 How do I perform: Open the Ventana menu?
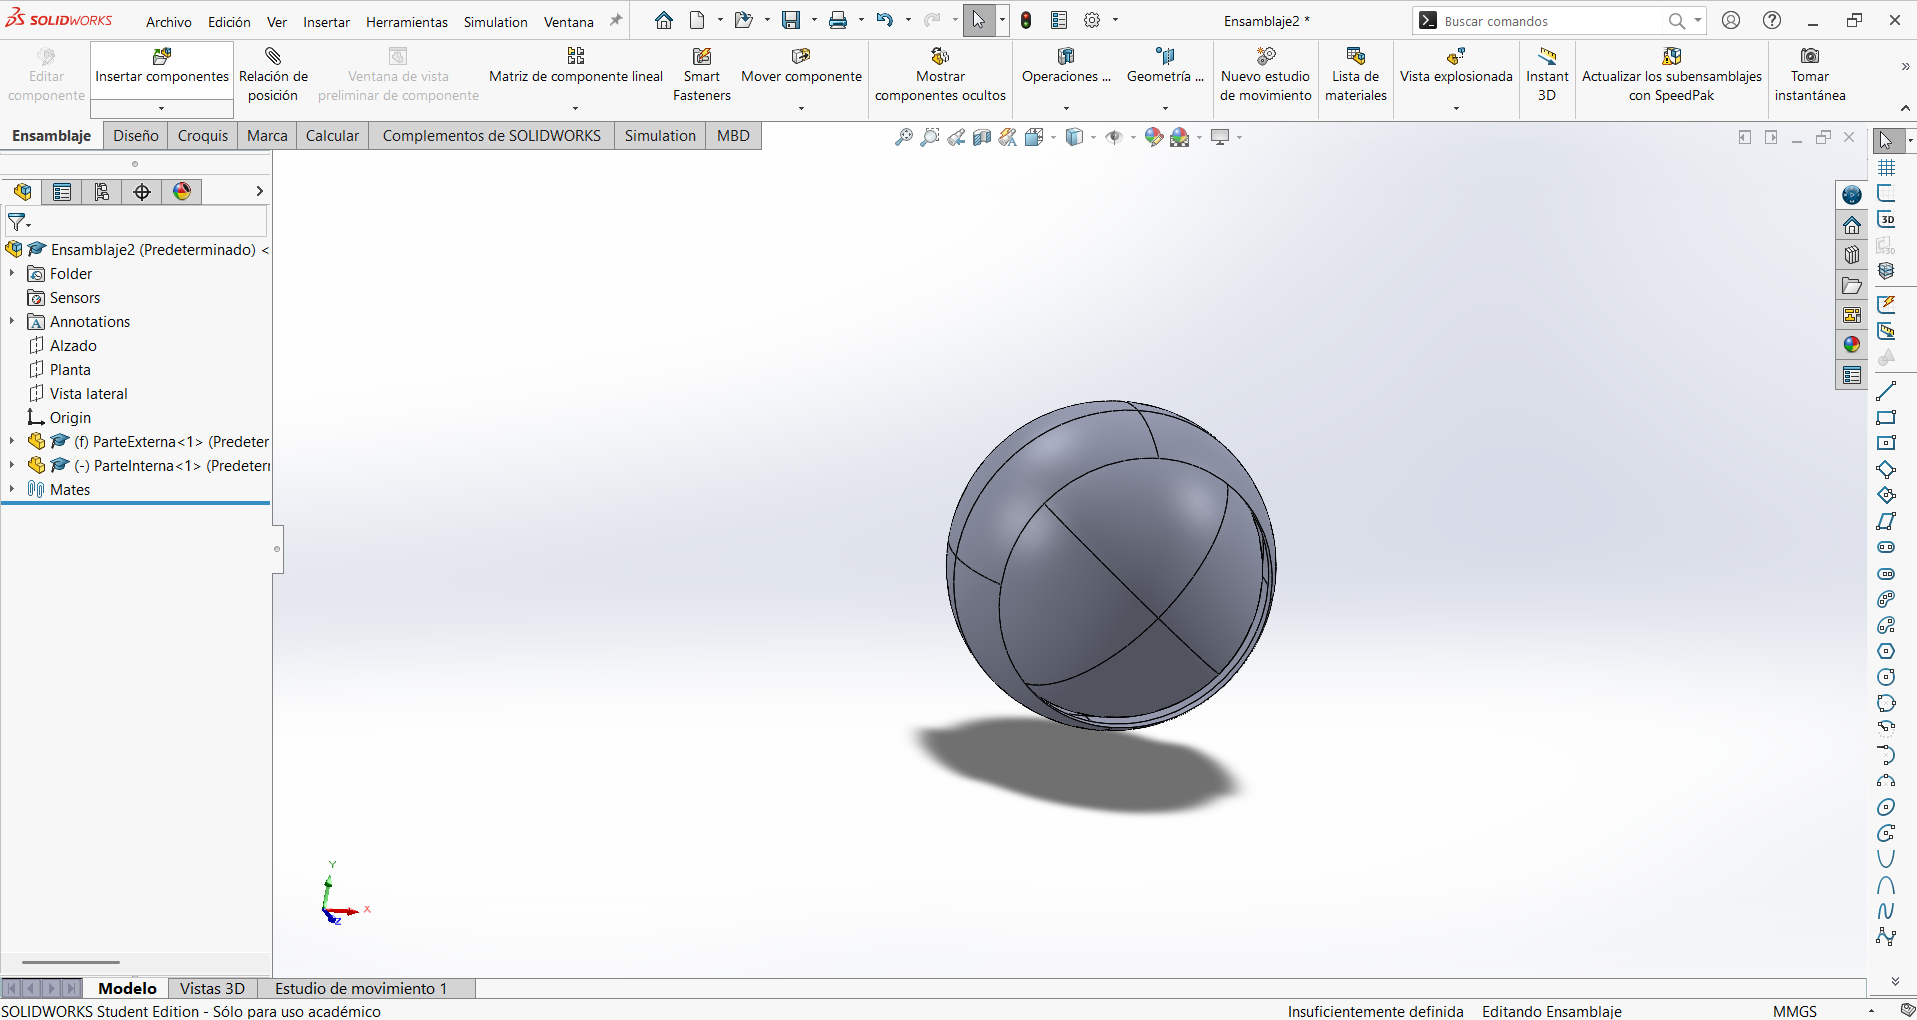pos(569,22)
